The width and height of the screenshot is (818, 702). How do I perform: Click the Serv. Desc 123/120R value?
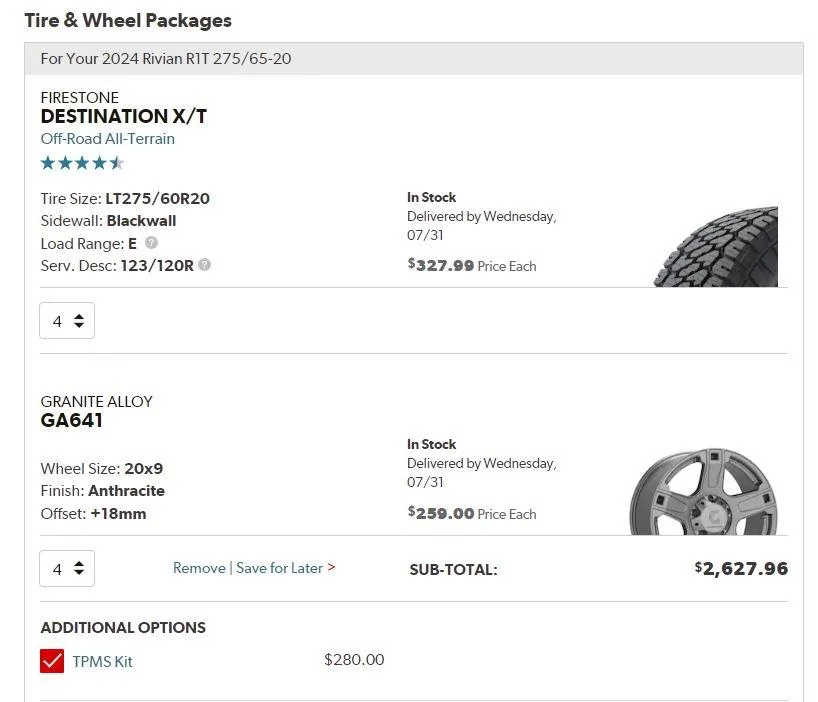click(x=157, y=265)
